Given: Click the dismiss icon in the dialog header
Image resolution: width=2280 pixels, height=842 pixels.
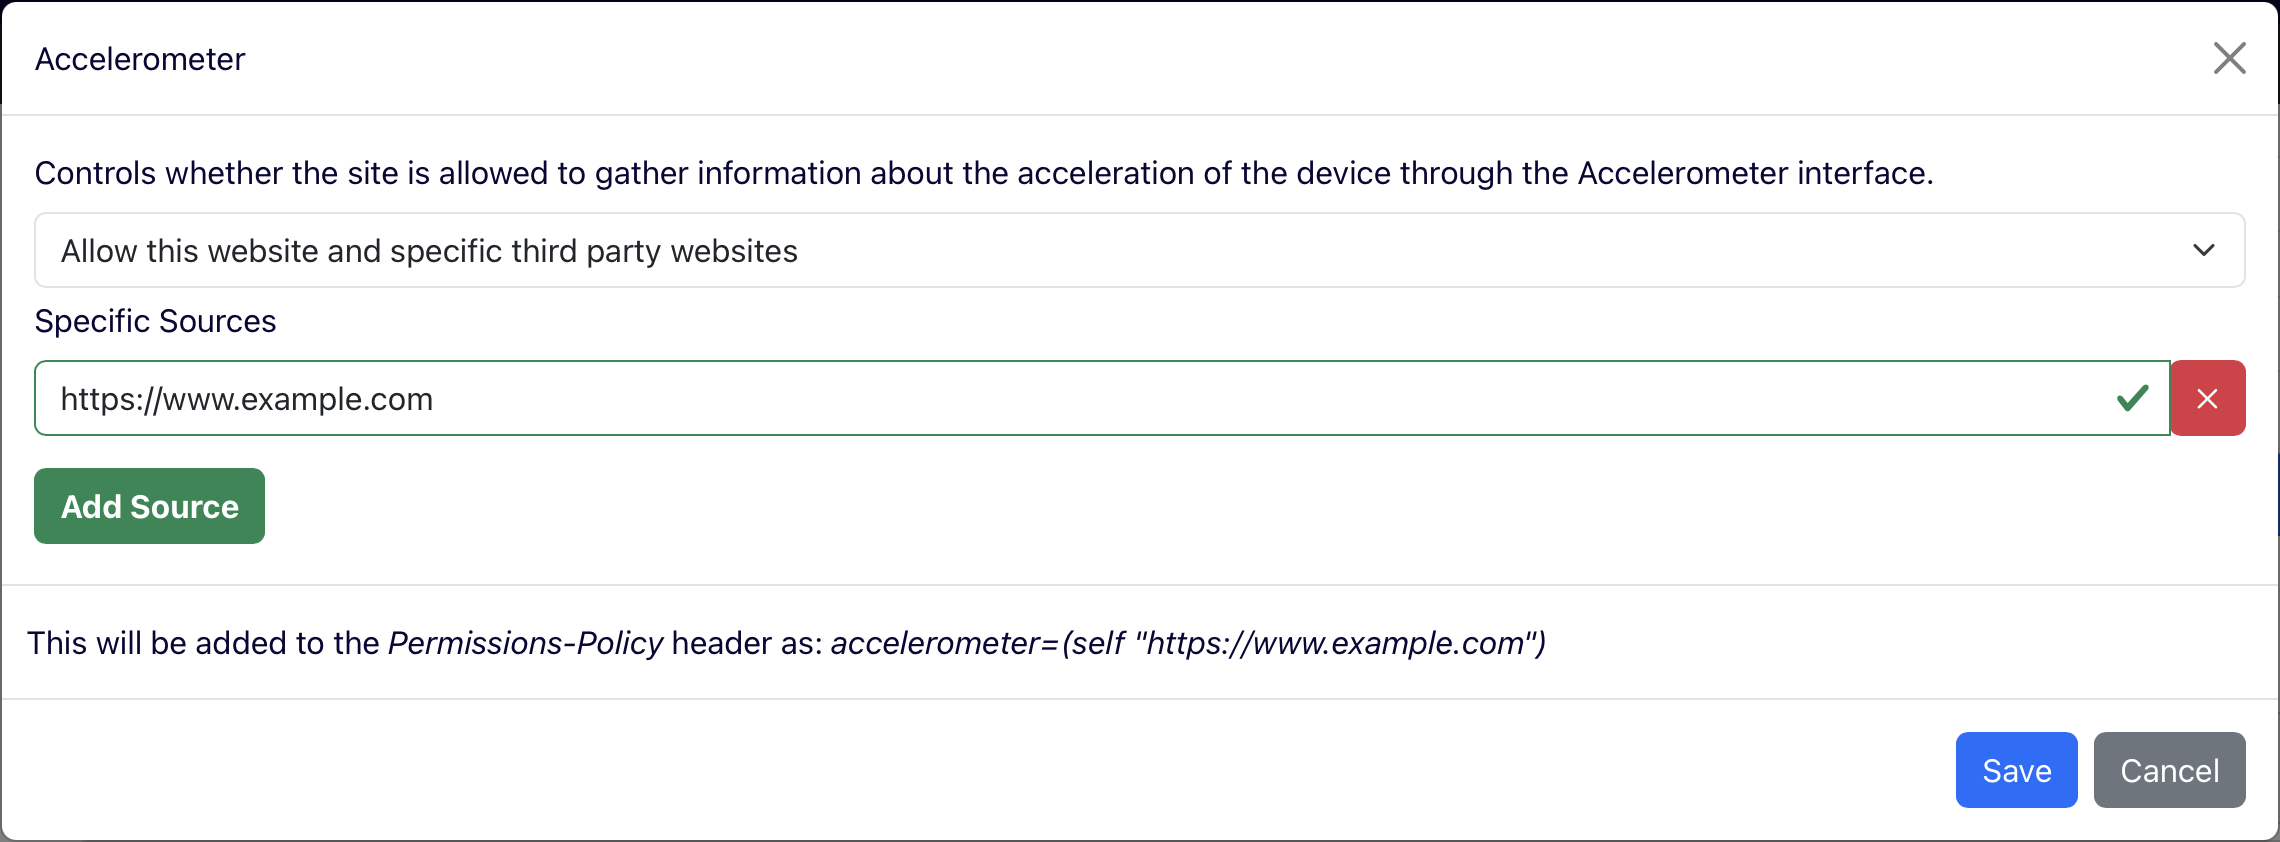Looking at the screenshot, I should [2229, 59].
